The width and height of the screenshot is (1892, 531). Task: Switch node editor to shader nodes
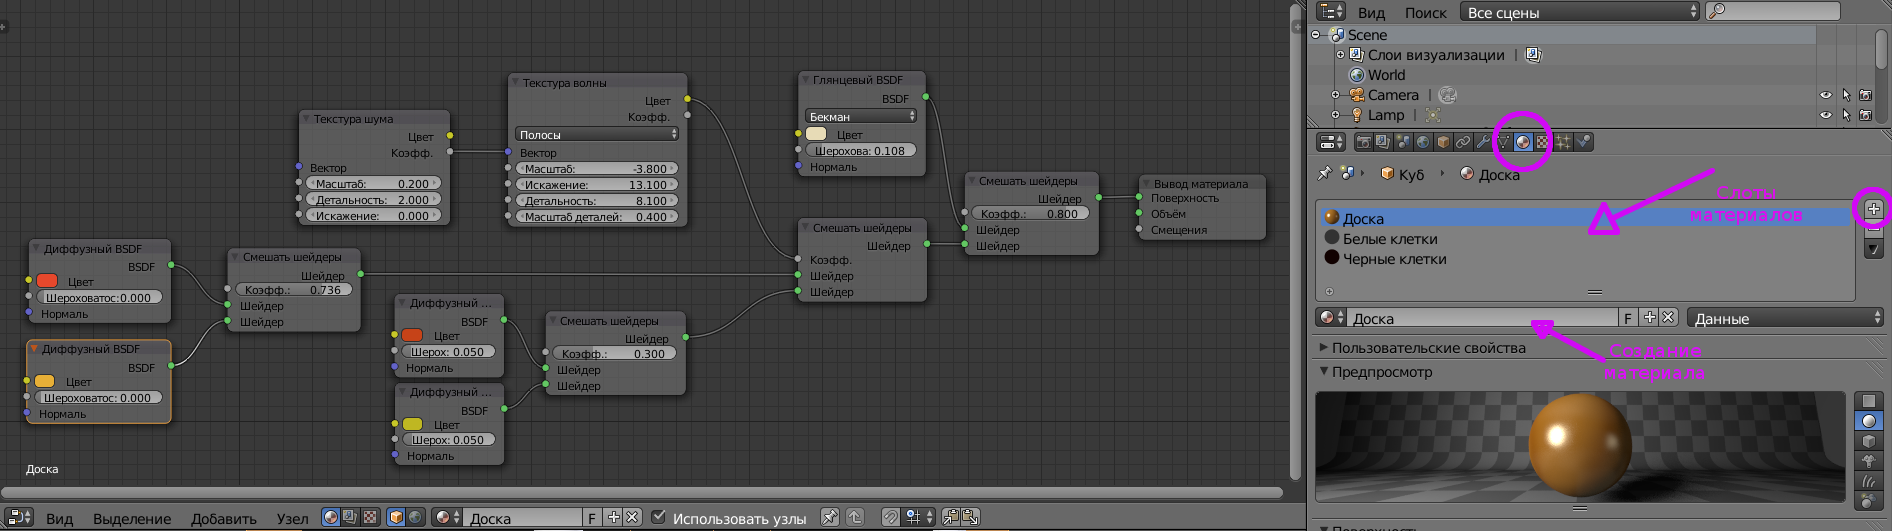(x=330, y=517)
